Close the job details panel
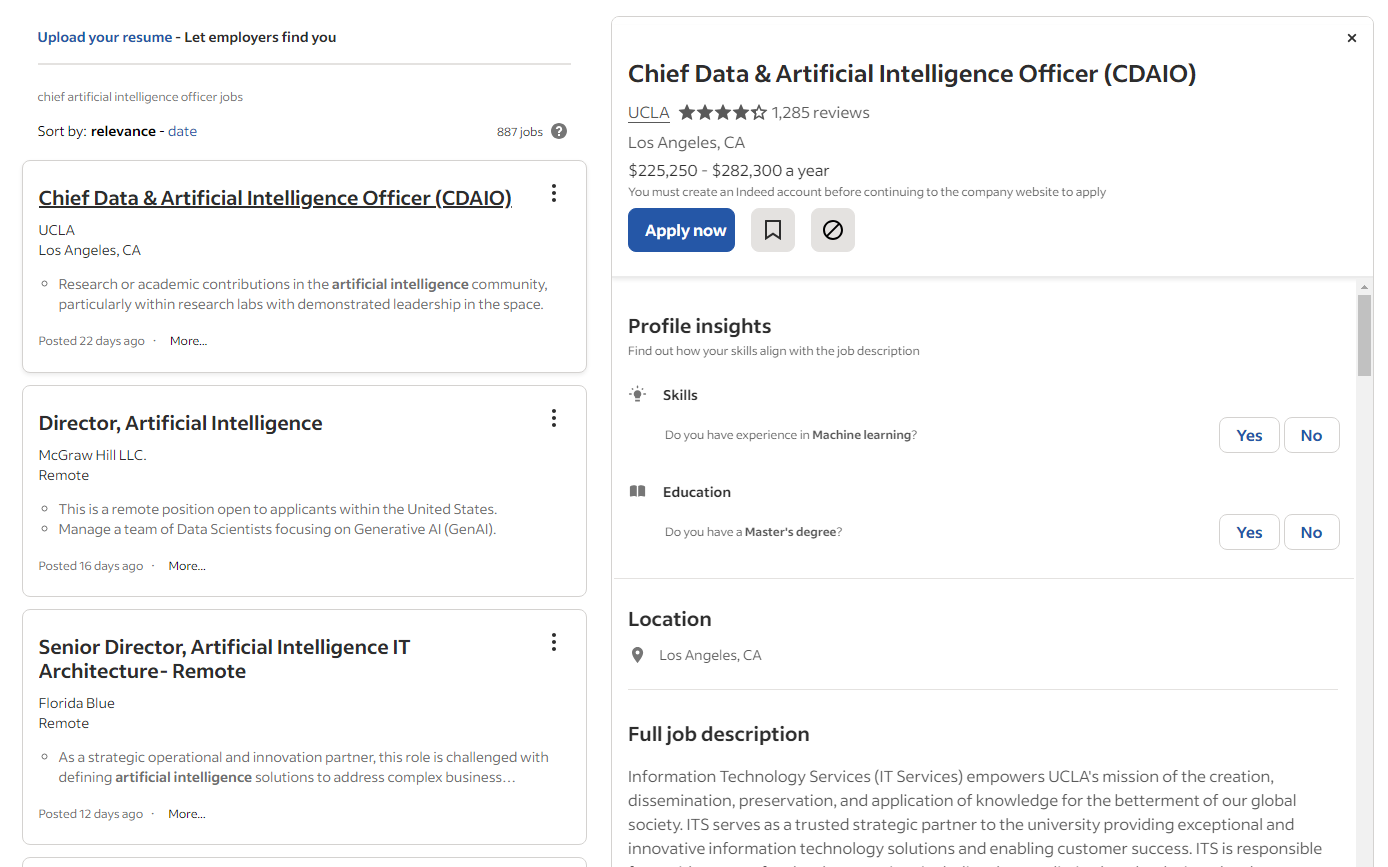 (x=1352, y=38)
